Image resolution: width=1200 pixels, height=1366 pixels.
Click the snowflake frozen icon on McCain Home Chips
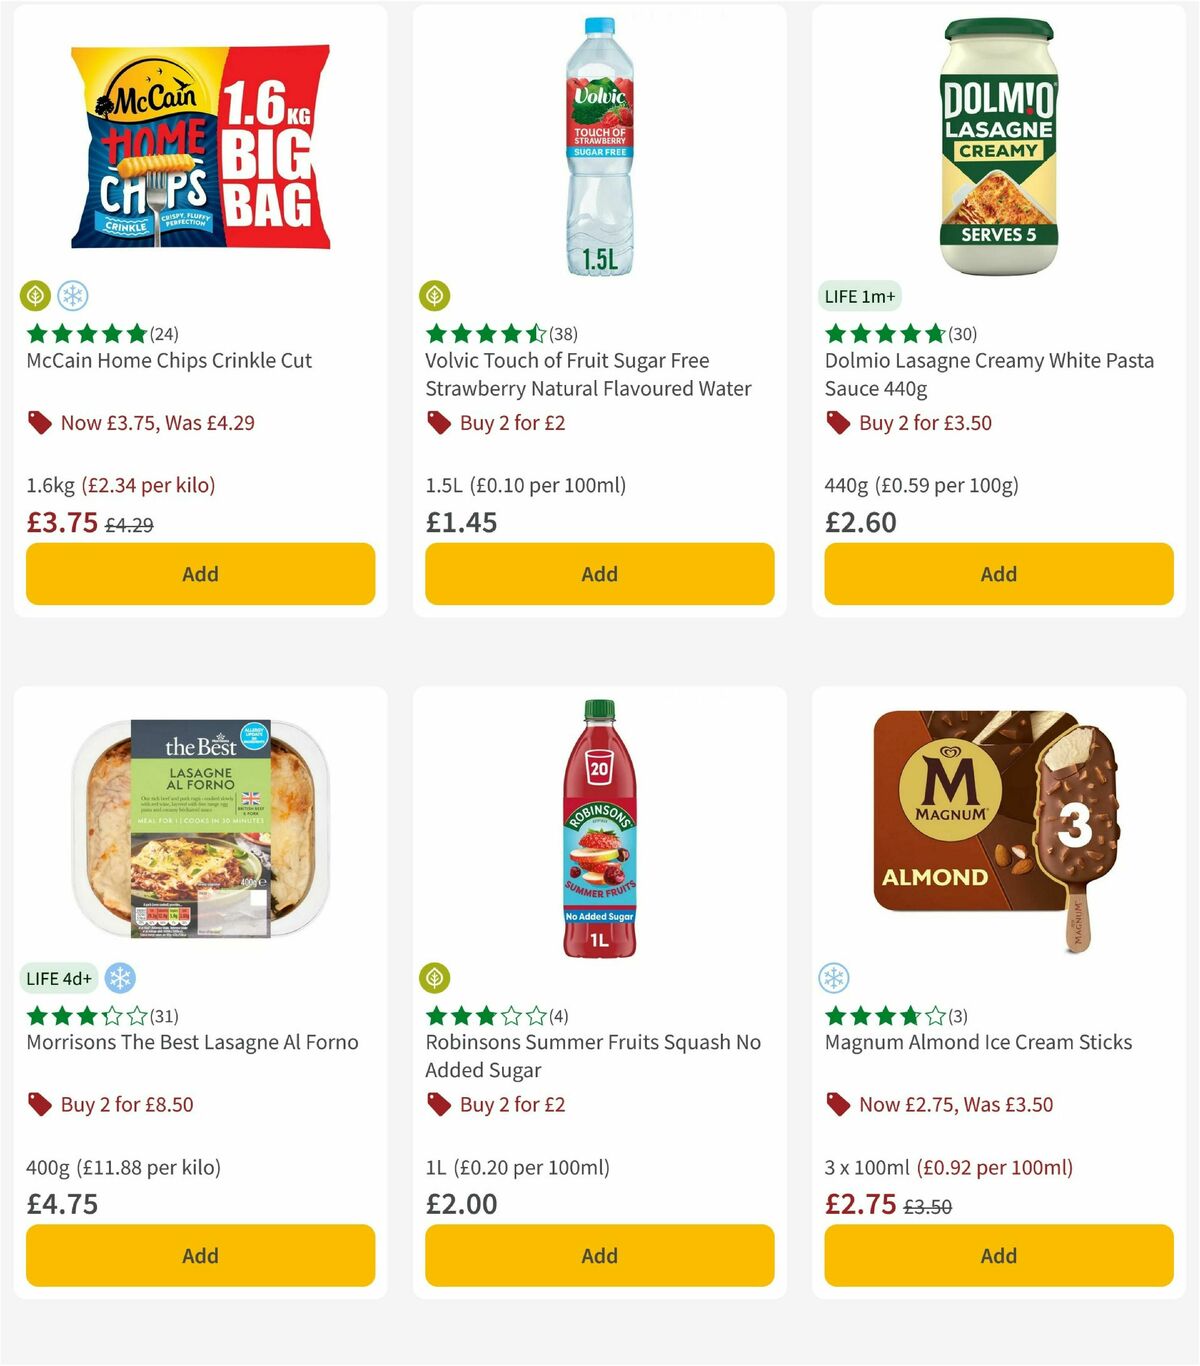72,296
